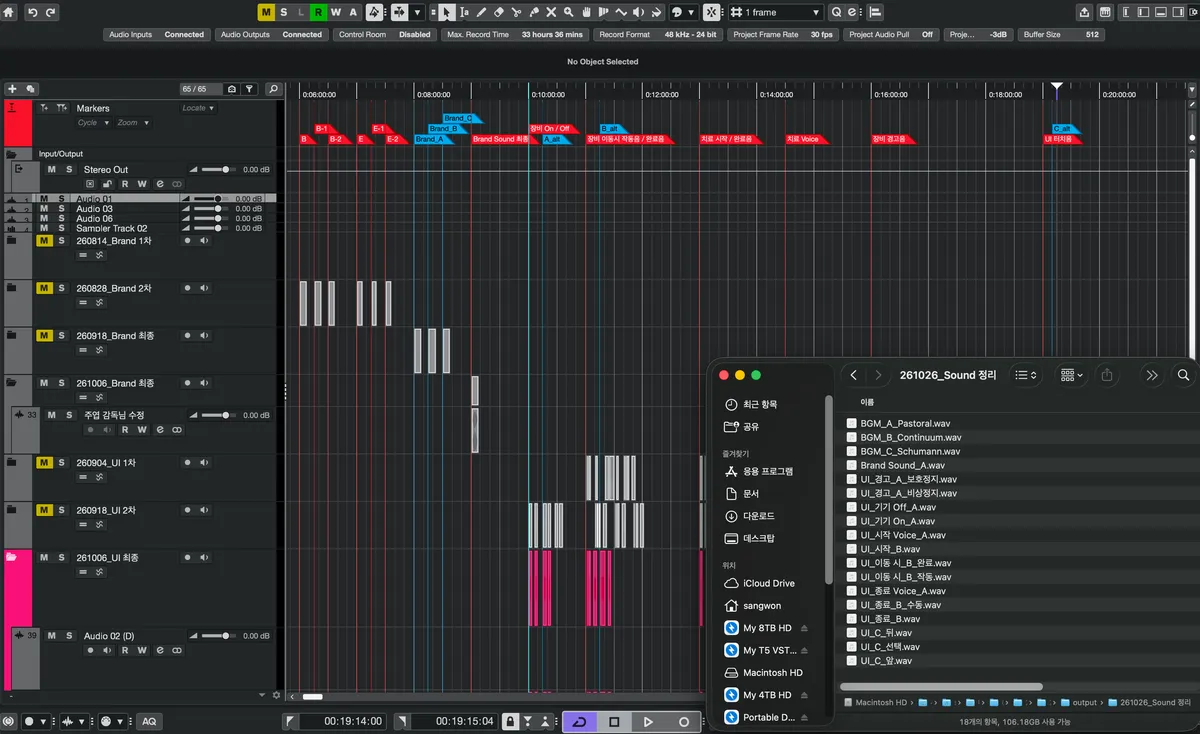1200x734 pixels.
Task: Click the Stop transport button
Action: [614, 721]
